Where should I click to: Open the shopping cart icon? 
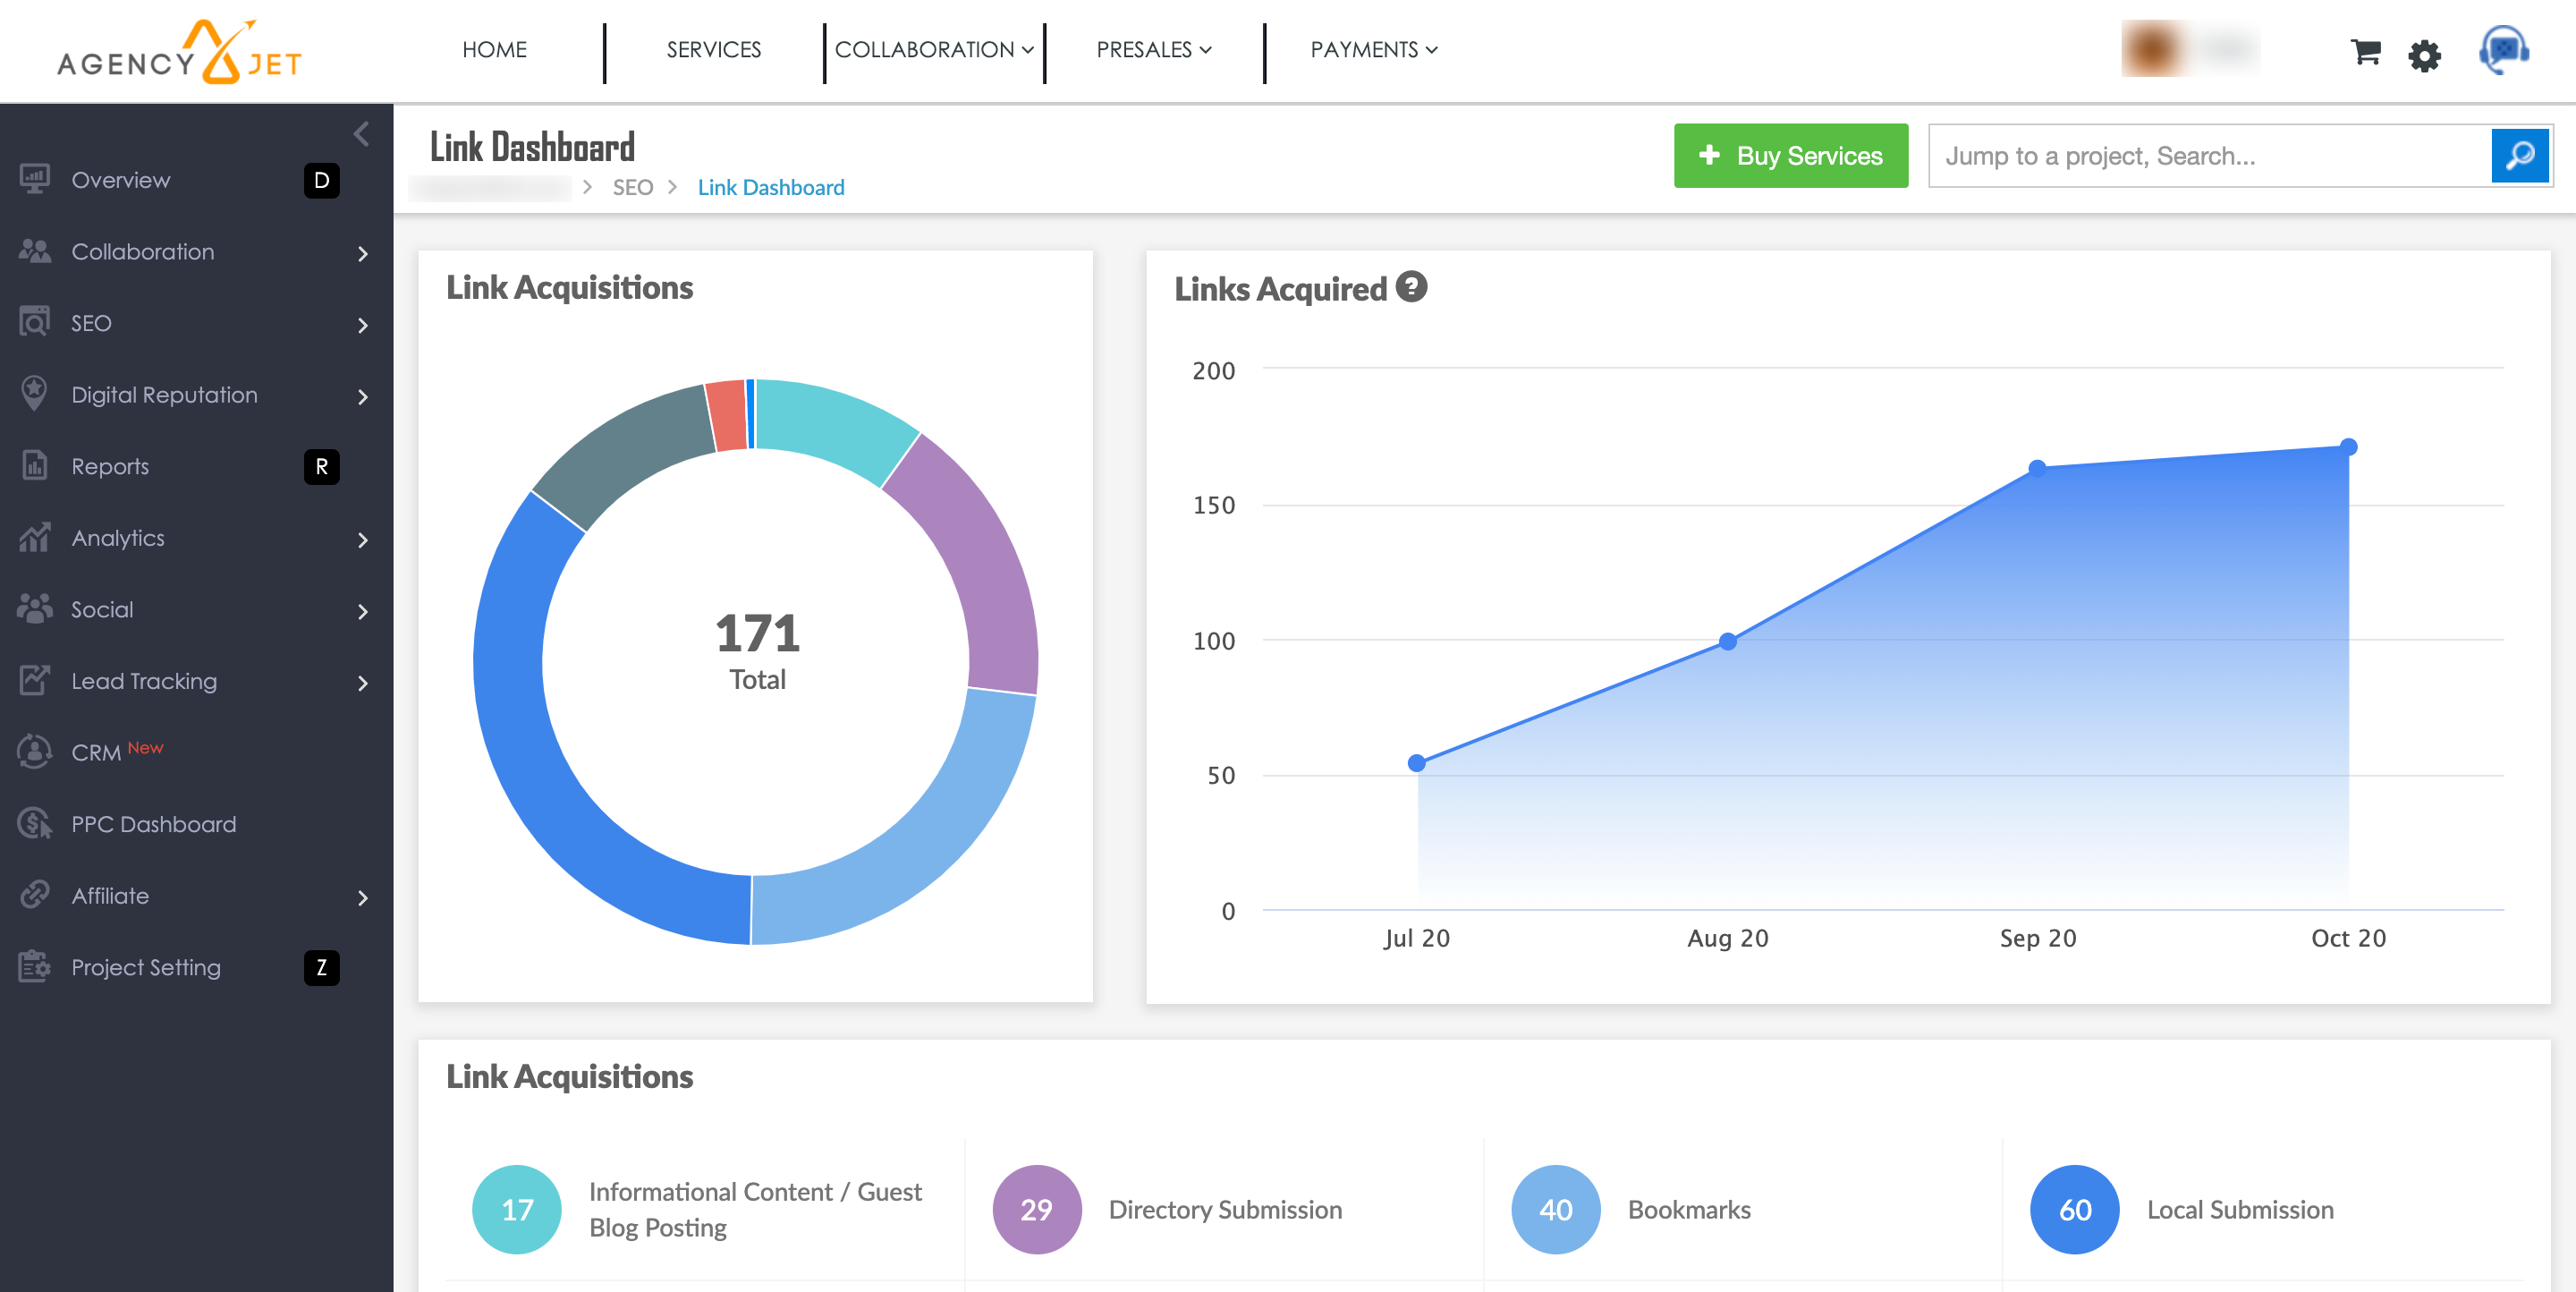click(x=2365, y=52)
